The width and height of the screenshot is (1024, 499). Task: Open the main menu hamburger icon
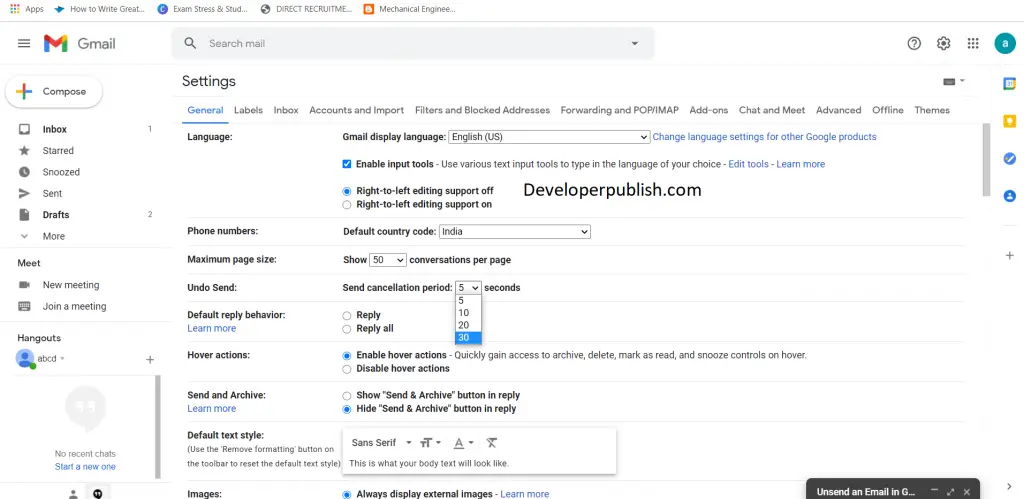pos(24,43)
